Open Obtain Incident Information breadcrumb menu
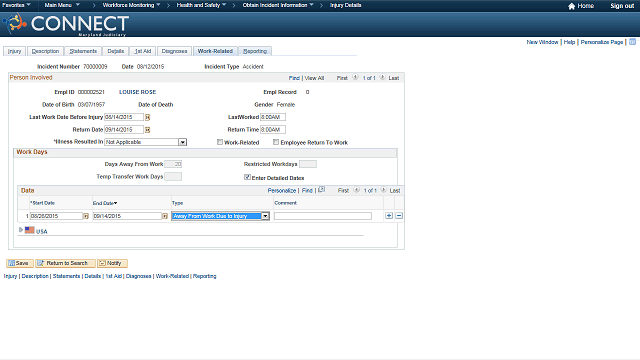The width and height of the screenshot is (640, 360). (278, 5)
